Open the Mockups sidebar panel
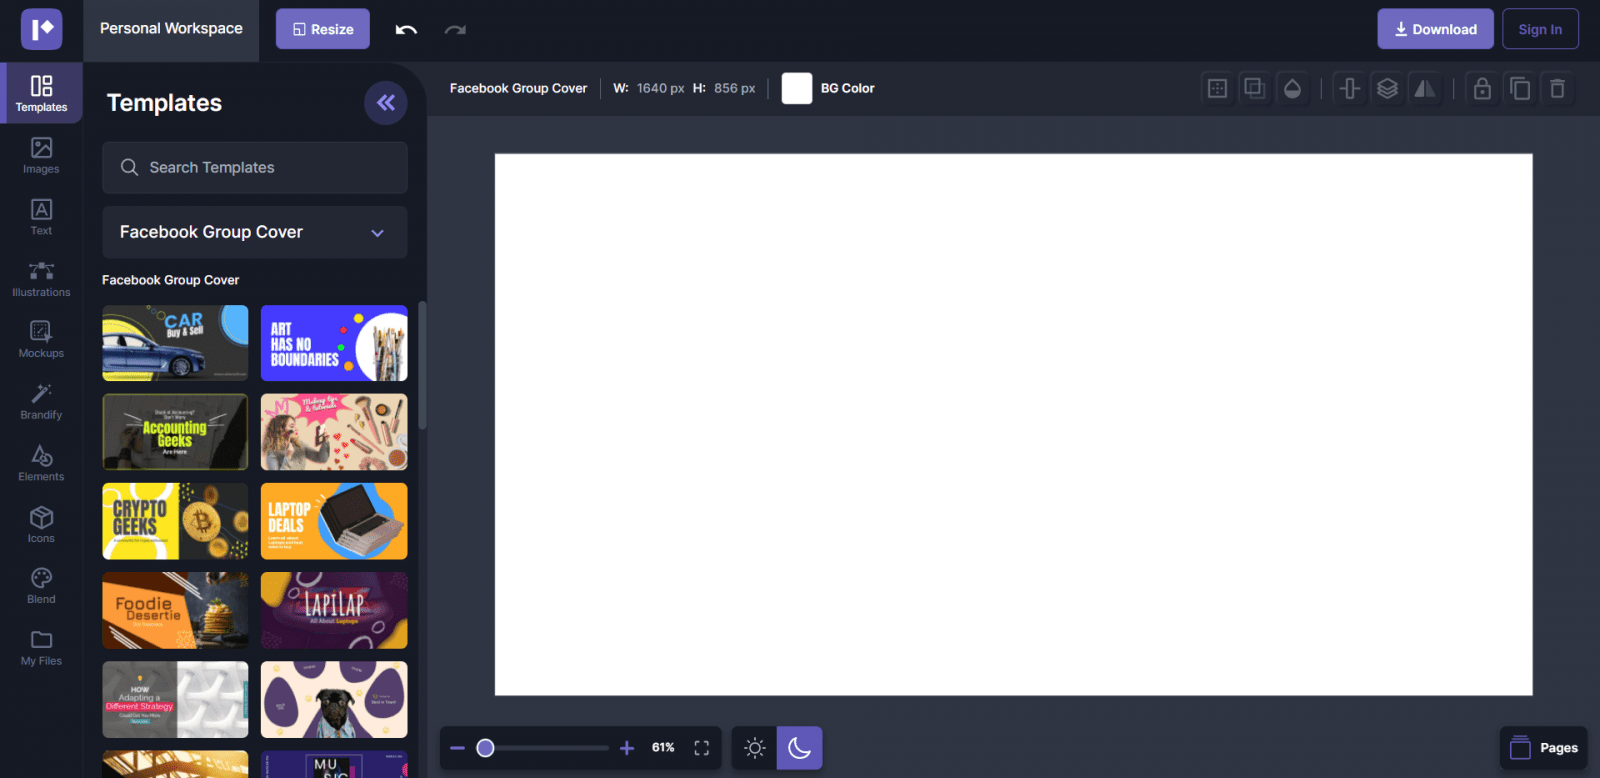 coord(41,340)
